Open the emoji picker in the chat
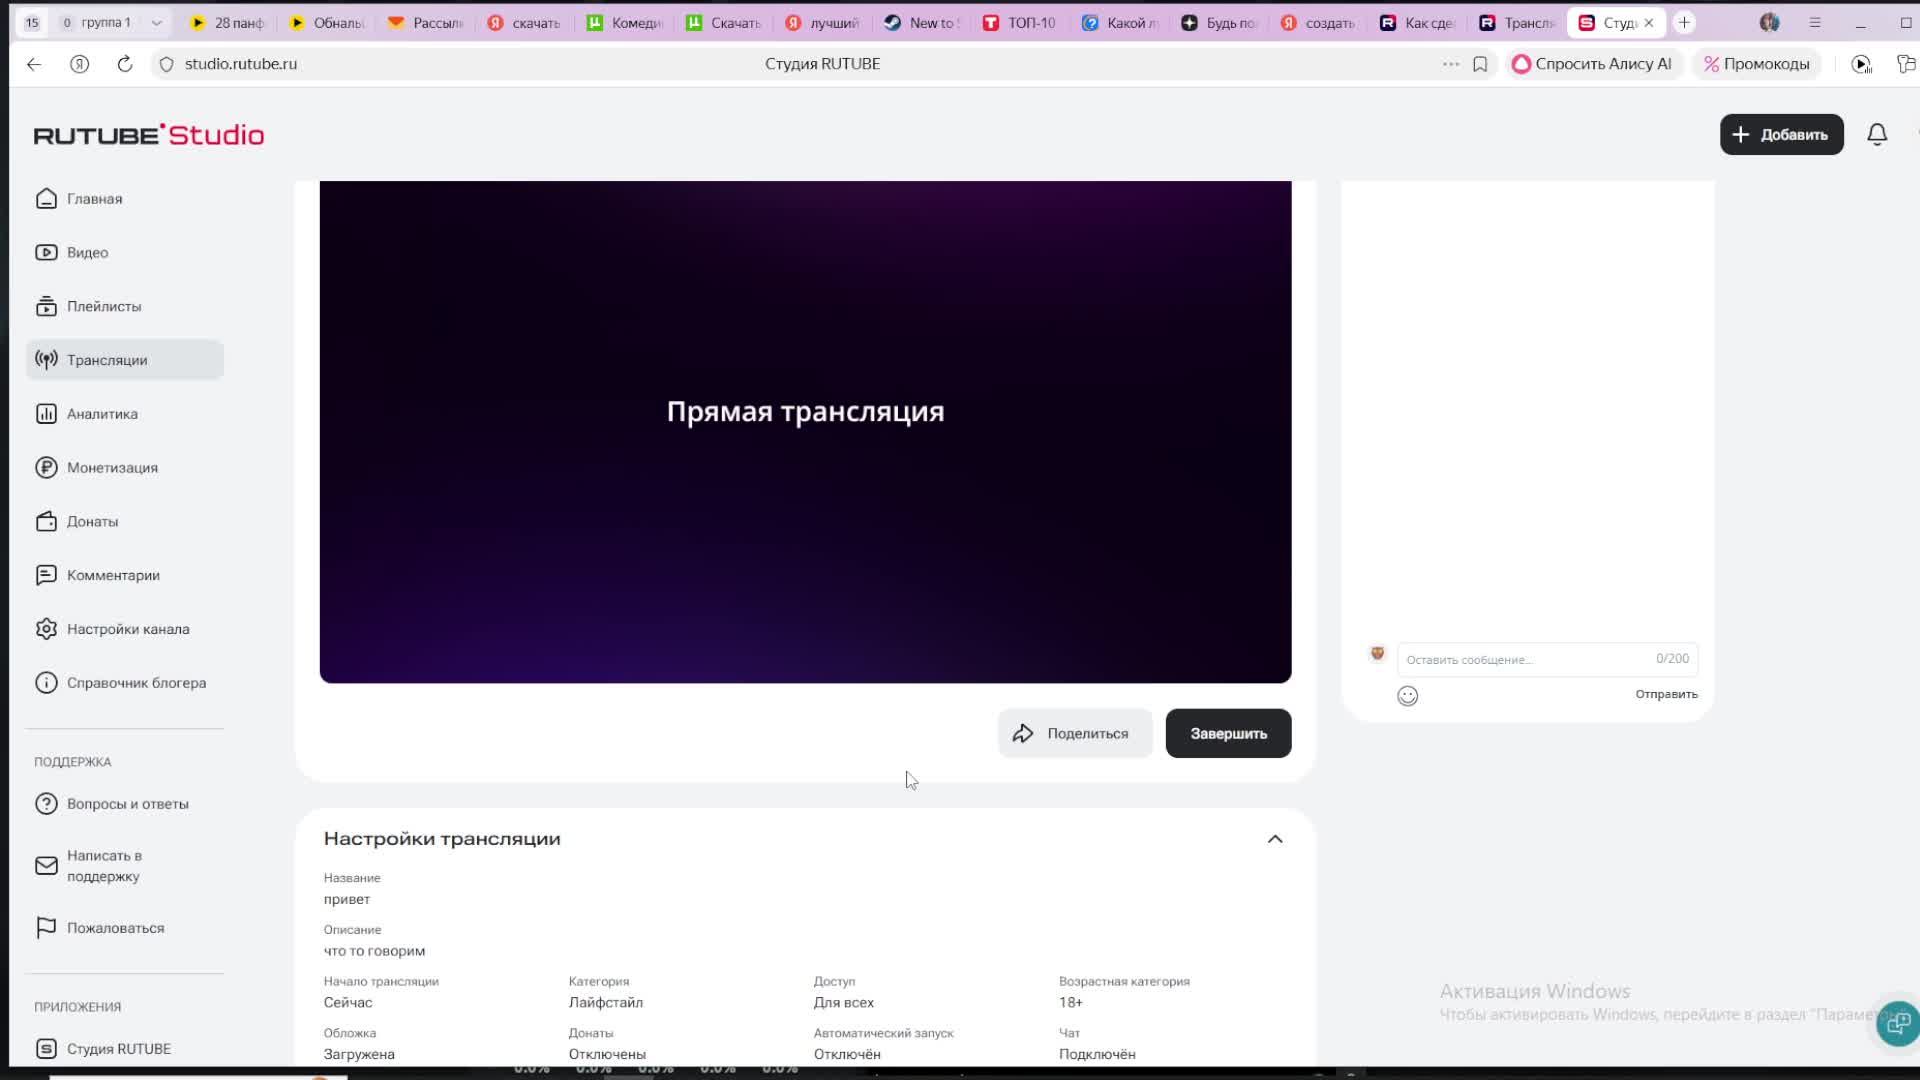The image size is (1920, 1080). 1407,695
